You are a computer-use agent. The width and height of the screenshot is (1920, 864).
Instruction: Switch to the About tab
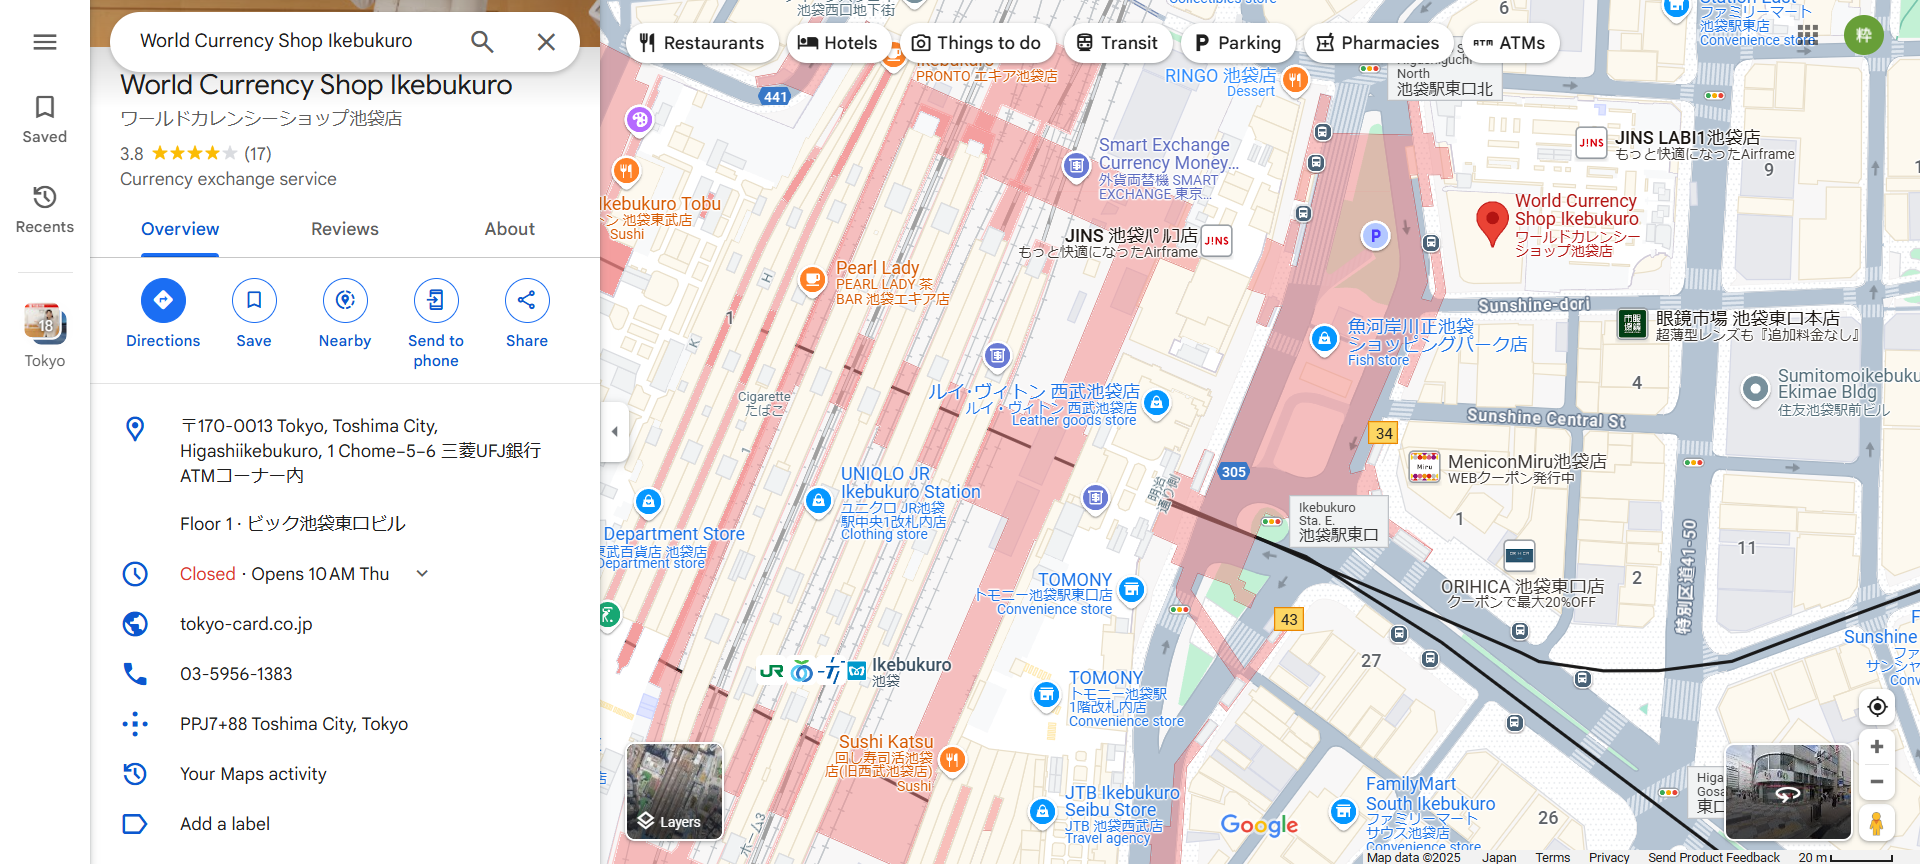[x=510, y=229]
